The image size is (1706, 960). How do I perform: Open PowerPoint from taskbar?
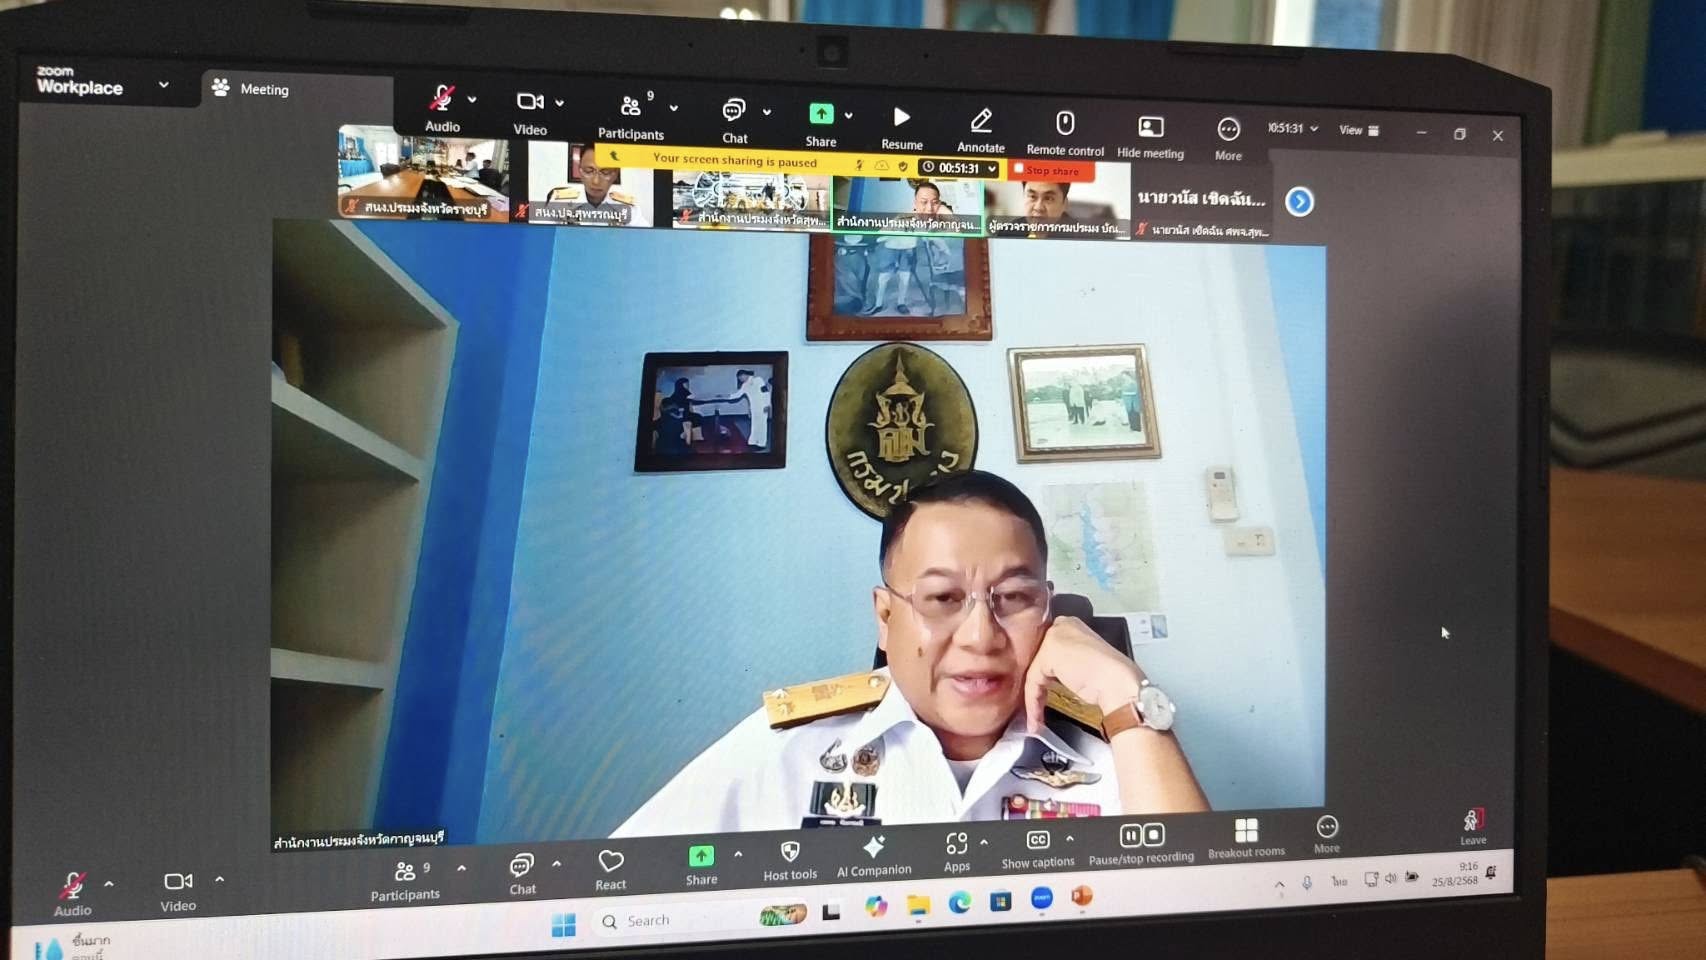[x=1081, y=896]
